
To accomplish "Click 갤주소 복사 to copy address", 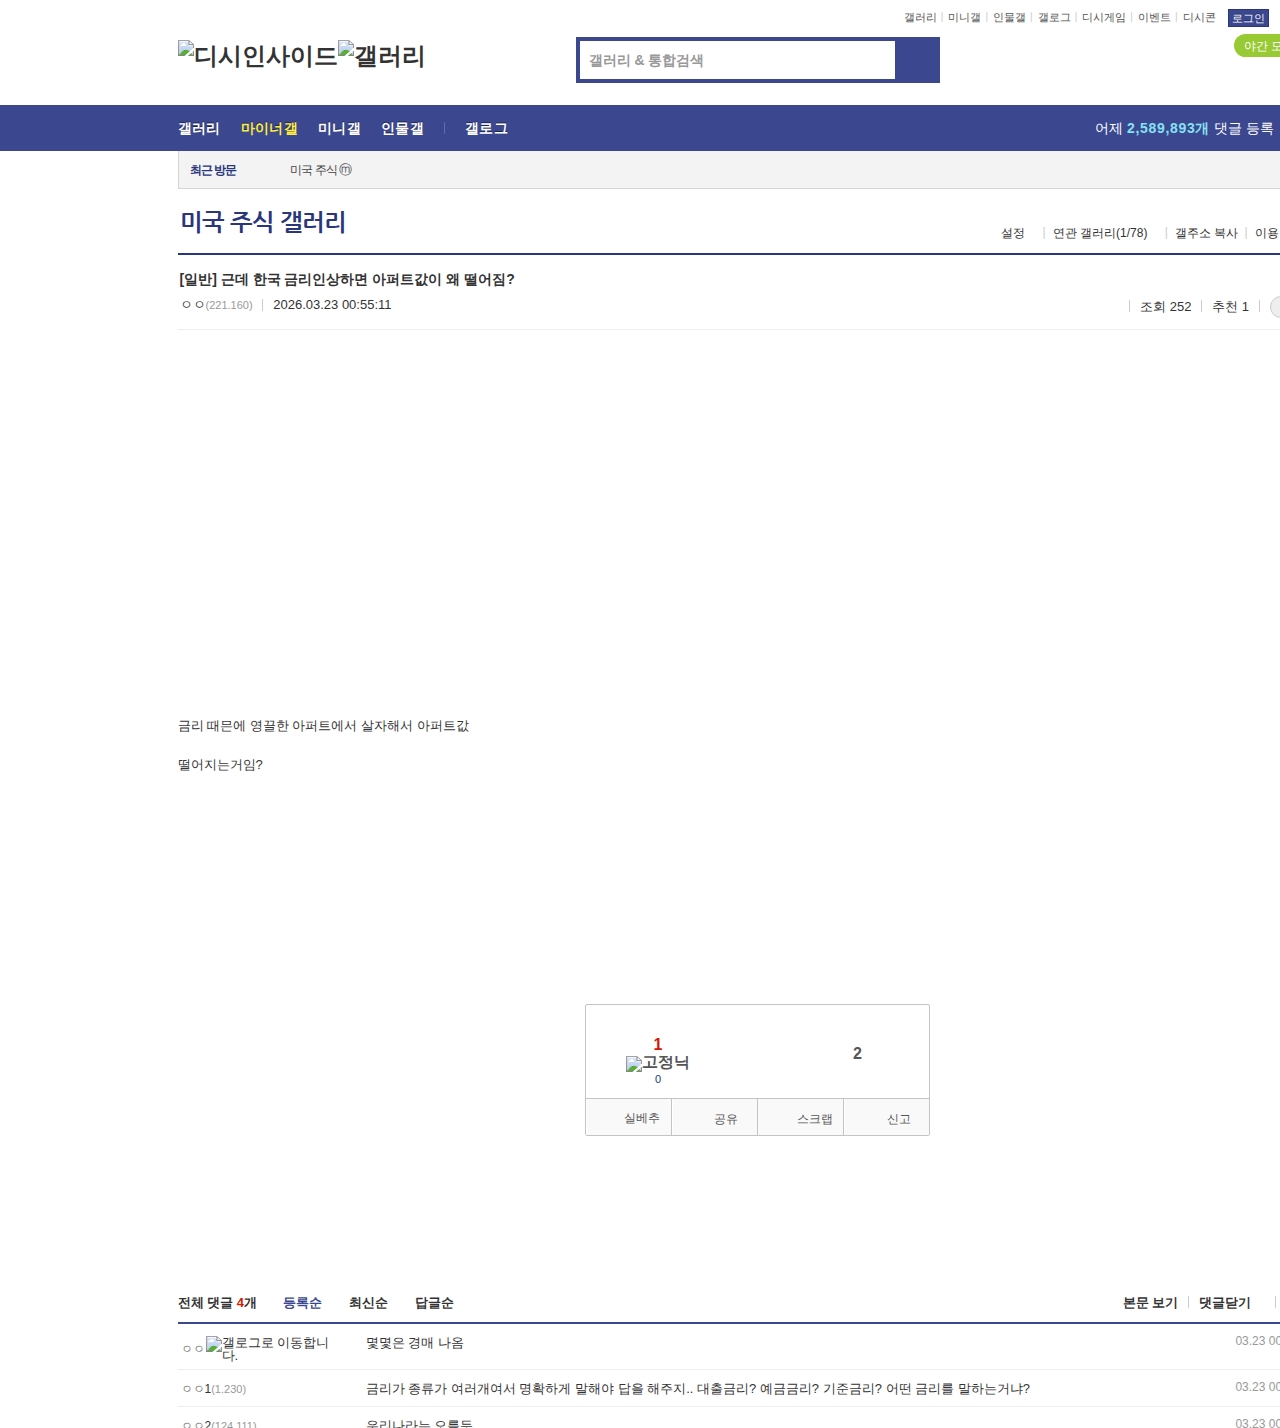I will 1206,233.
